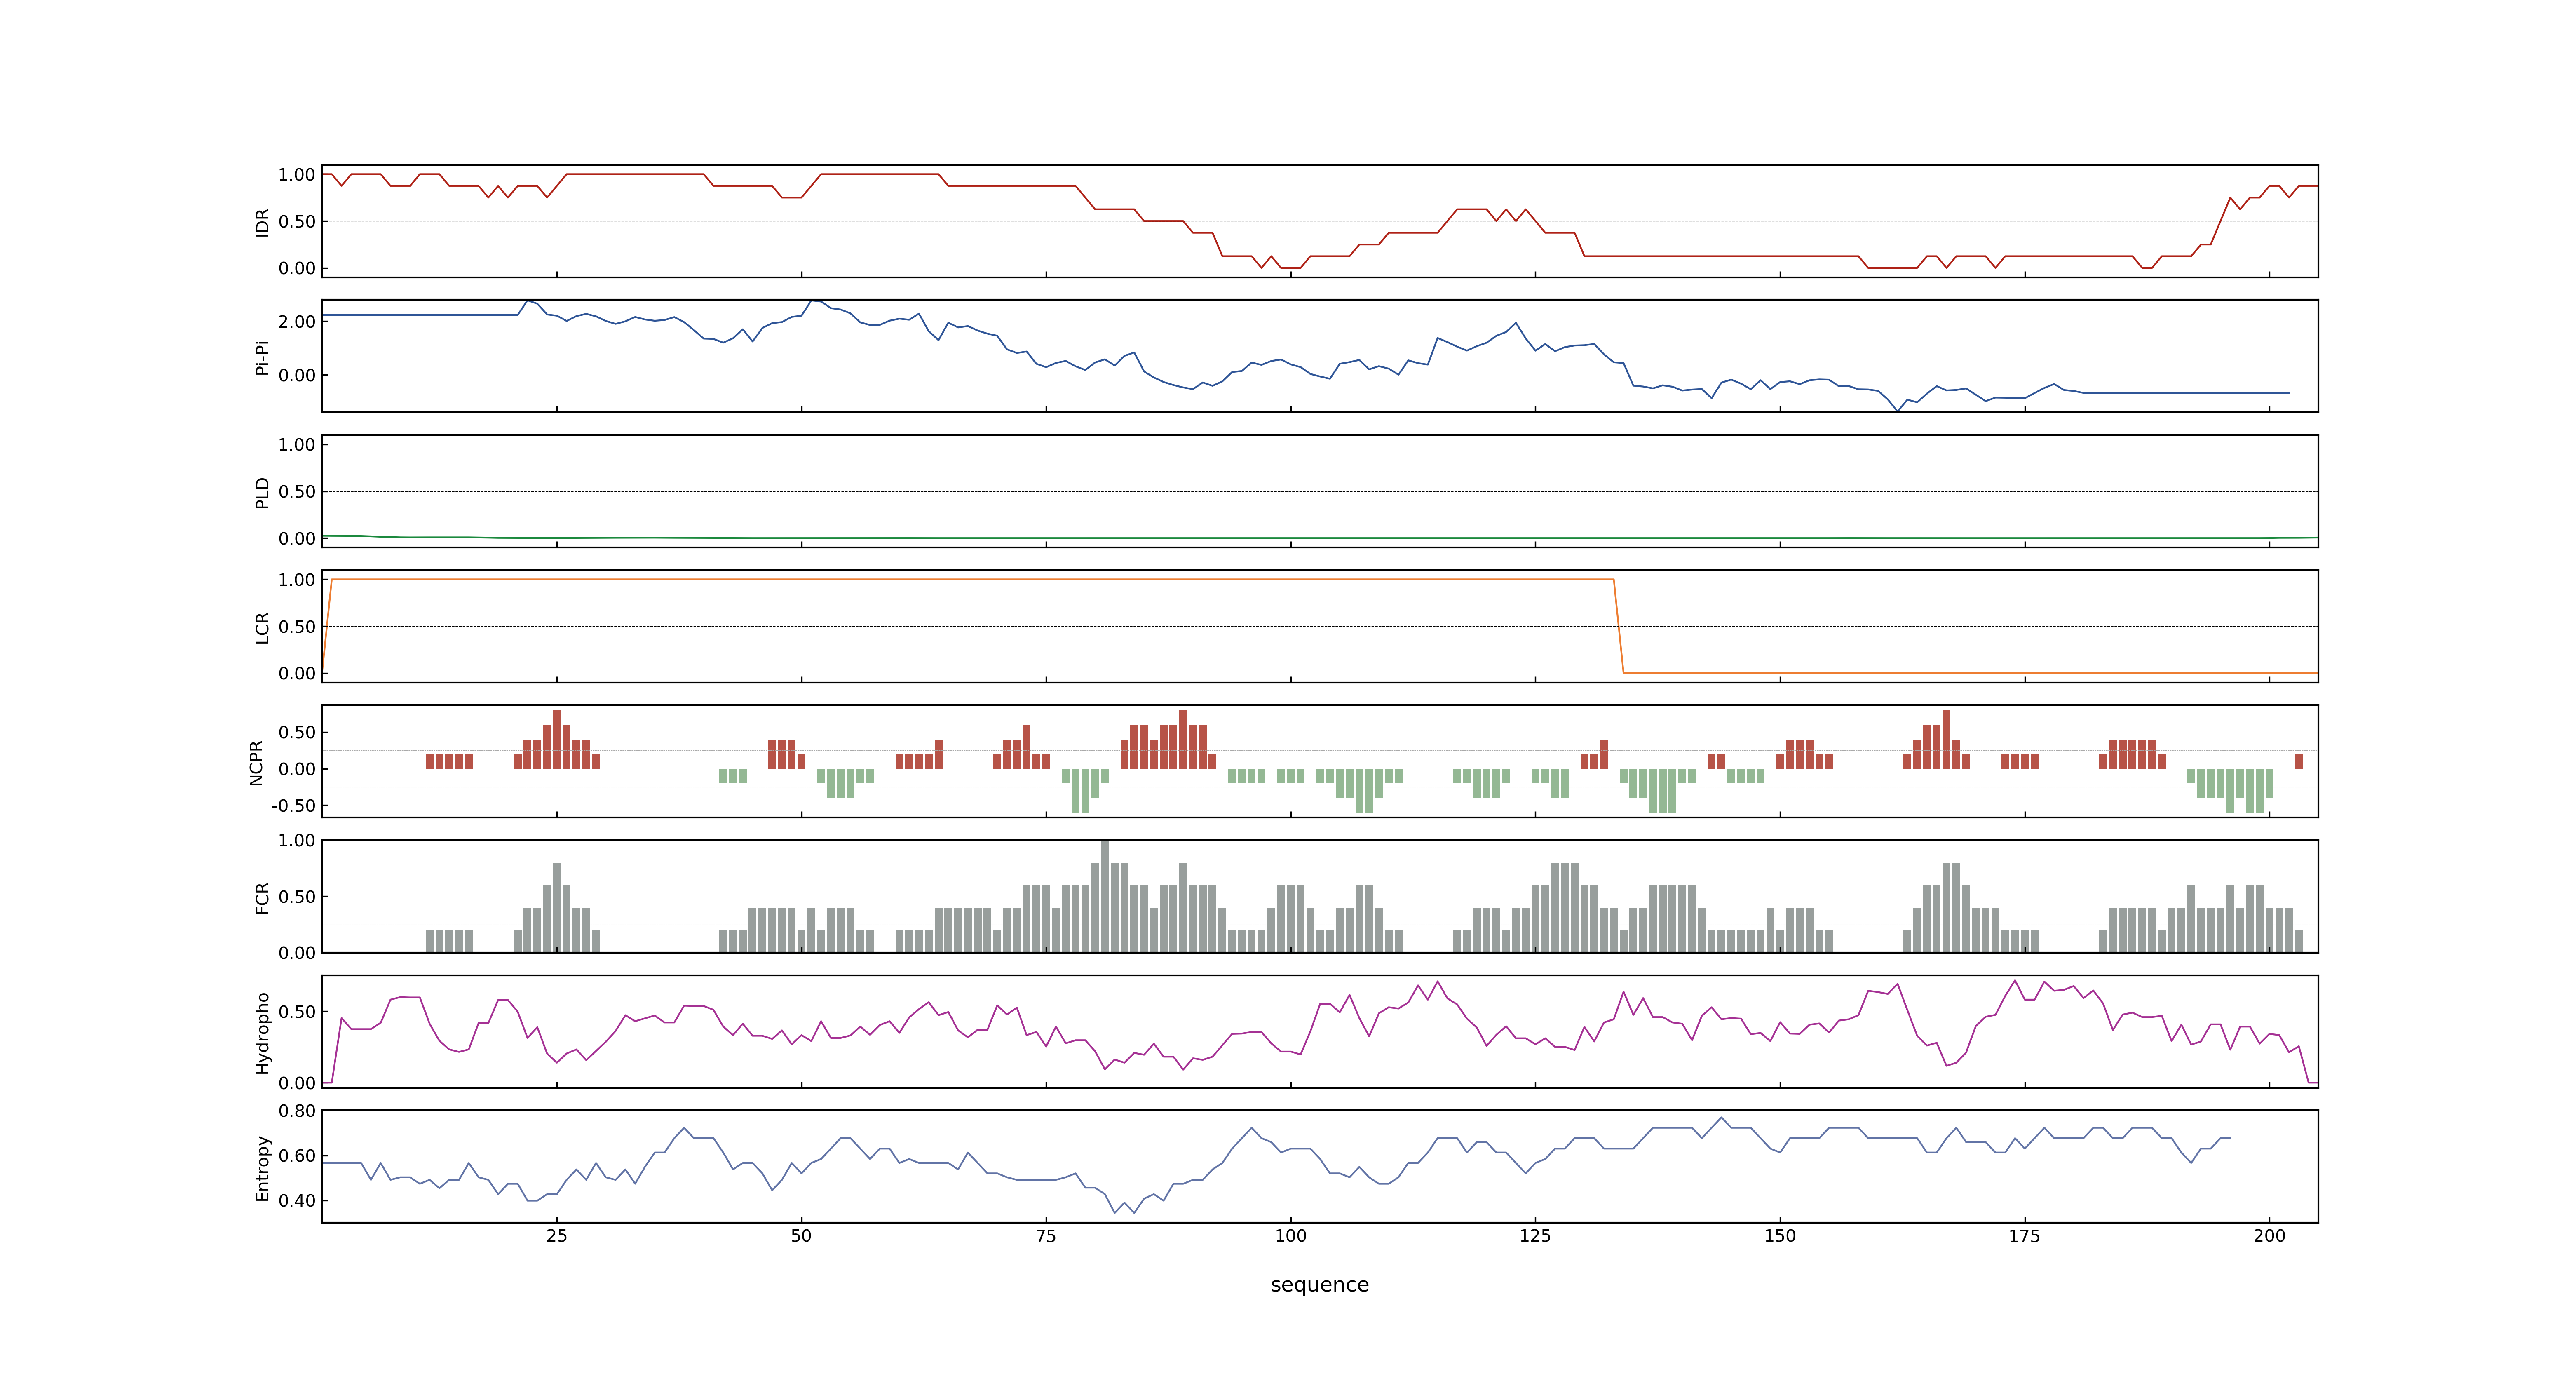2576x1374 pixels.
Task: Click the 2.00 tick on the Pi-Pi axis
Action: coord(297,322)
